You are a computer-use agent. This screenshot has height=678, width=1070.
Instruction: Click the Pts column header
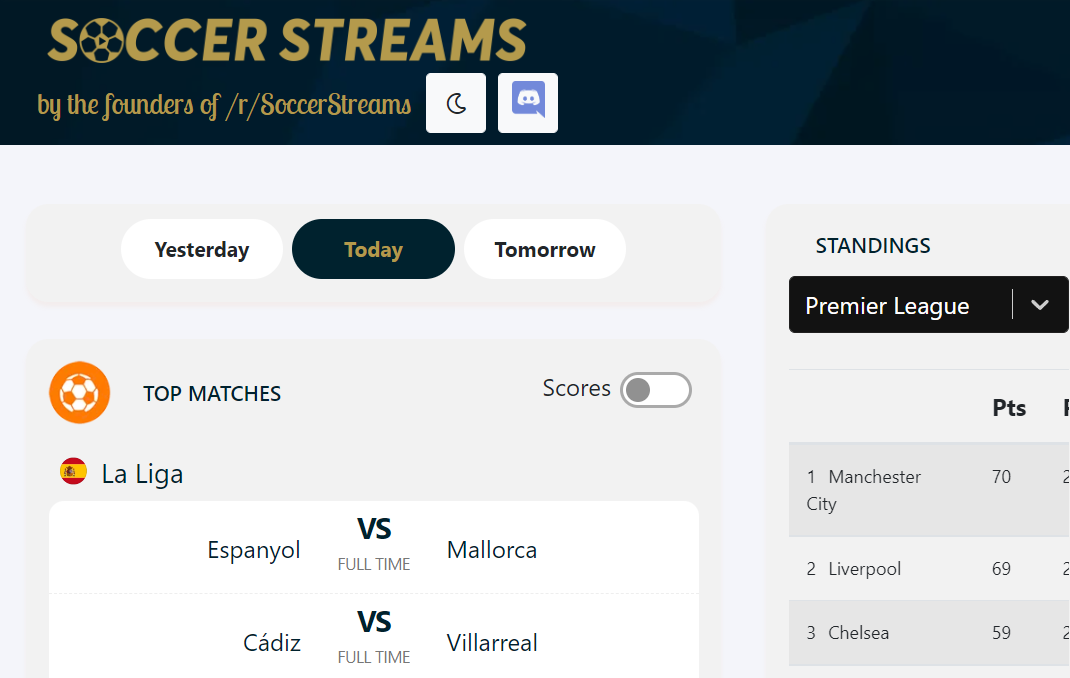(1009, 408)
